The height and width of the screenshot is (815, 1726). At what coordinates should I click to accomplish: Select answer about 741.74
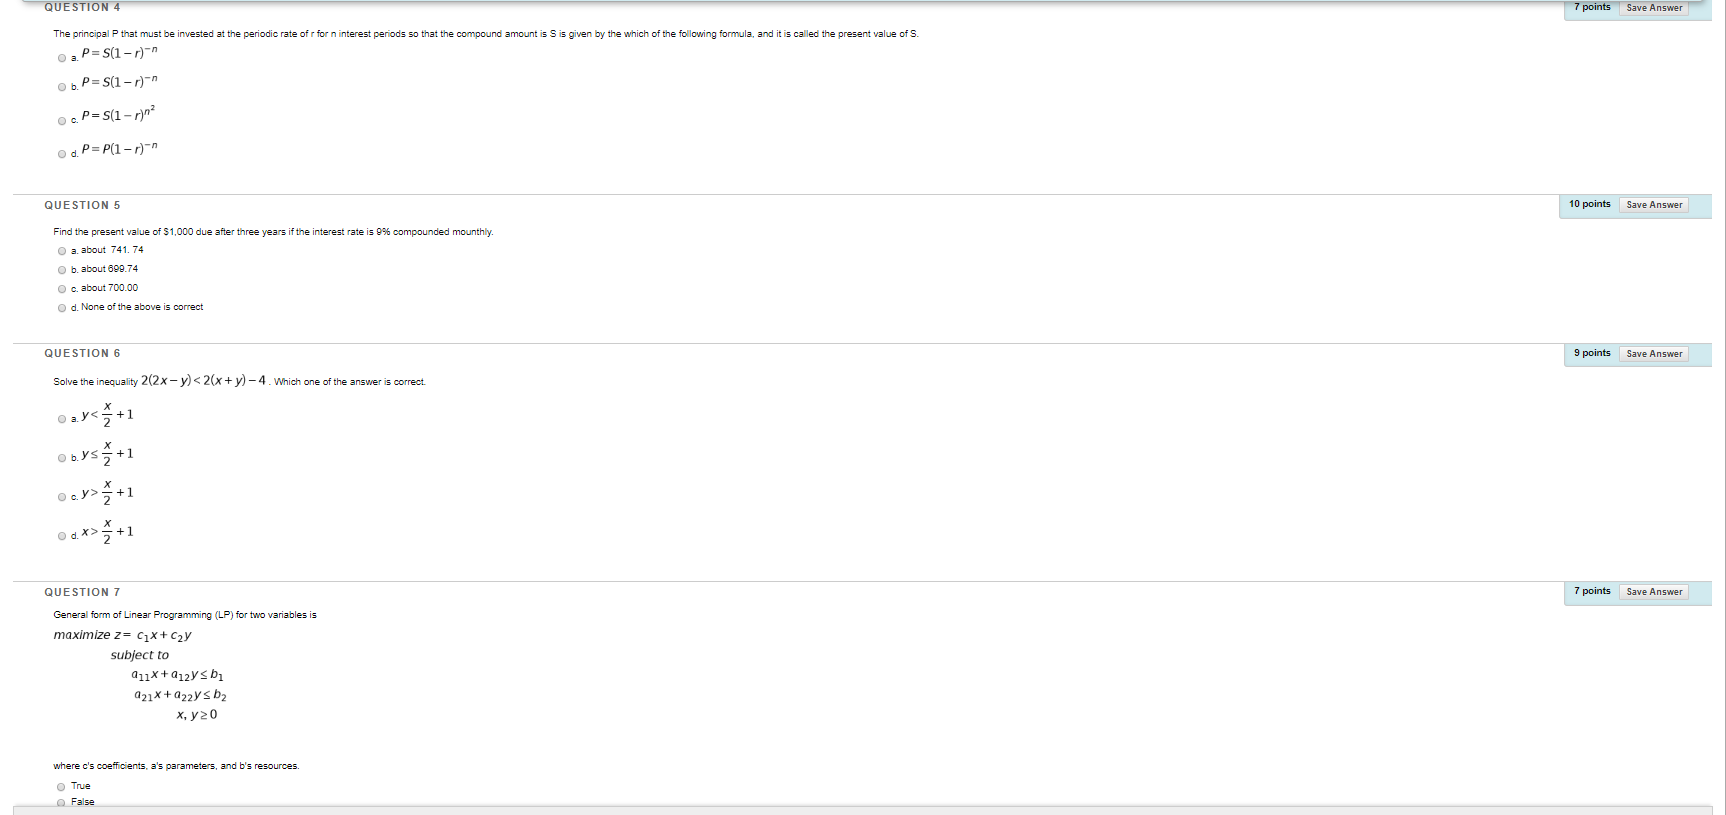62,251
